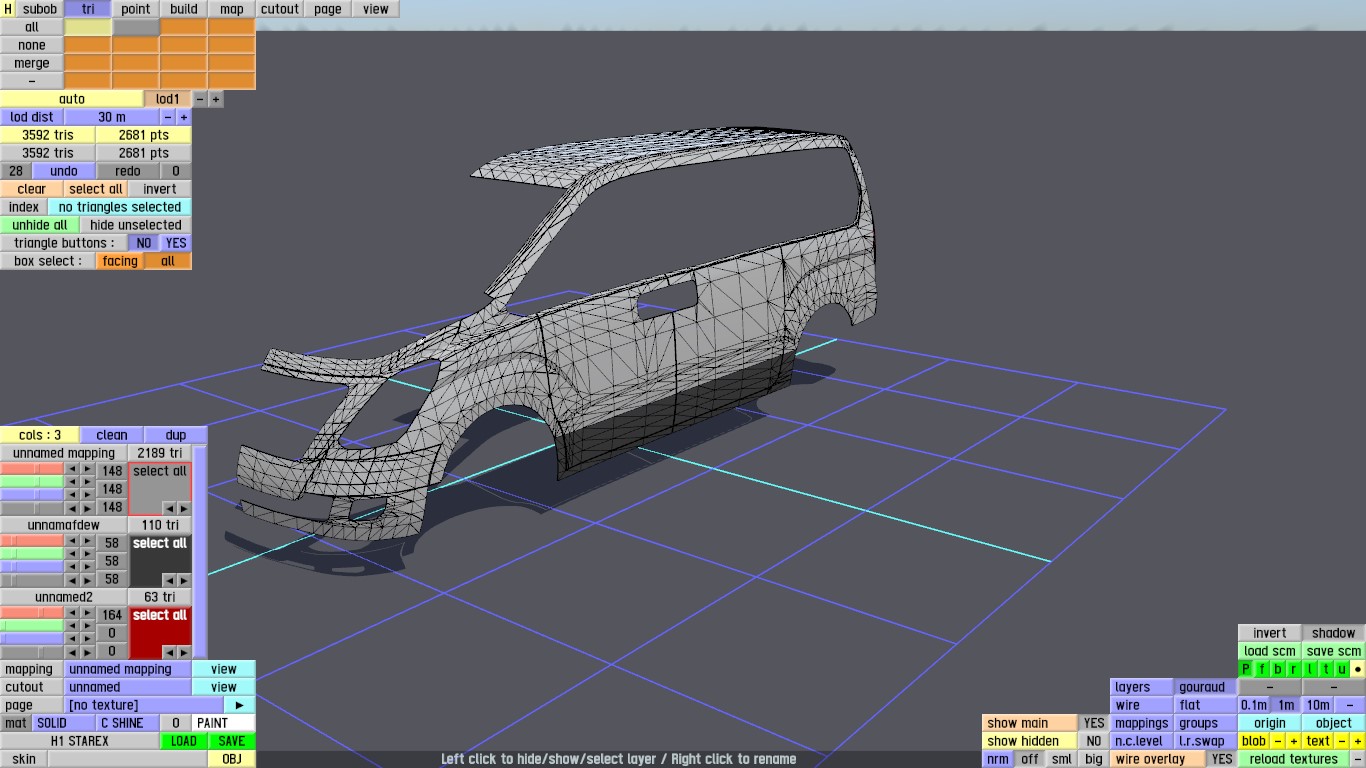Click the plus button beside text
Image resolution: width=1366 pixels, height=768 pixels.
pos(1358,741)
